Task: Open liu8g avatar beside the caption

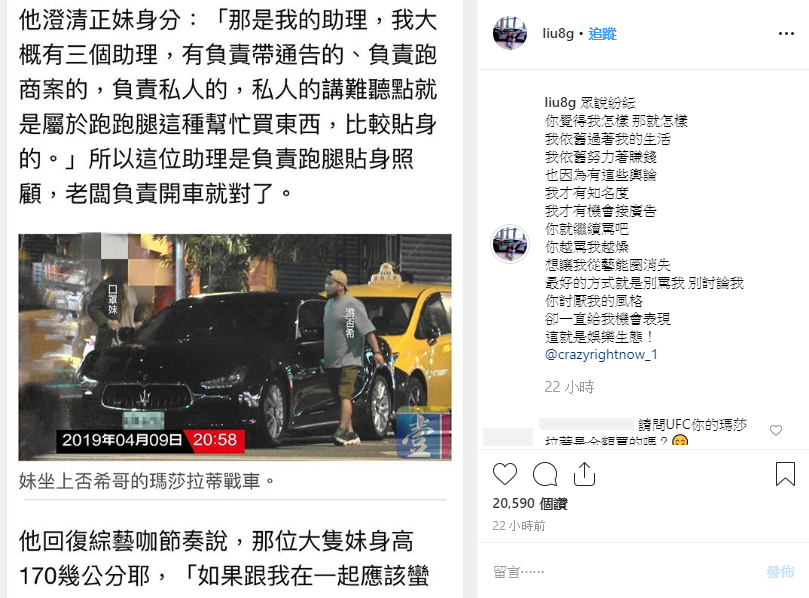Action: pyautogui.click(x=510, y=244)
